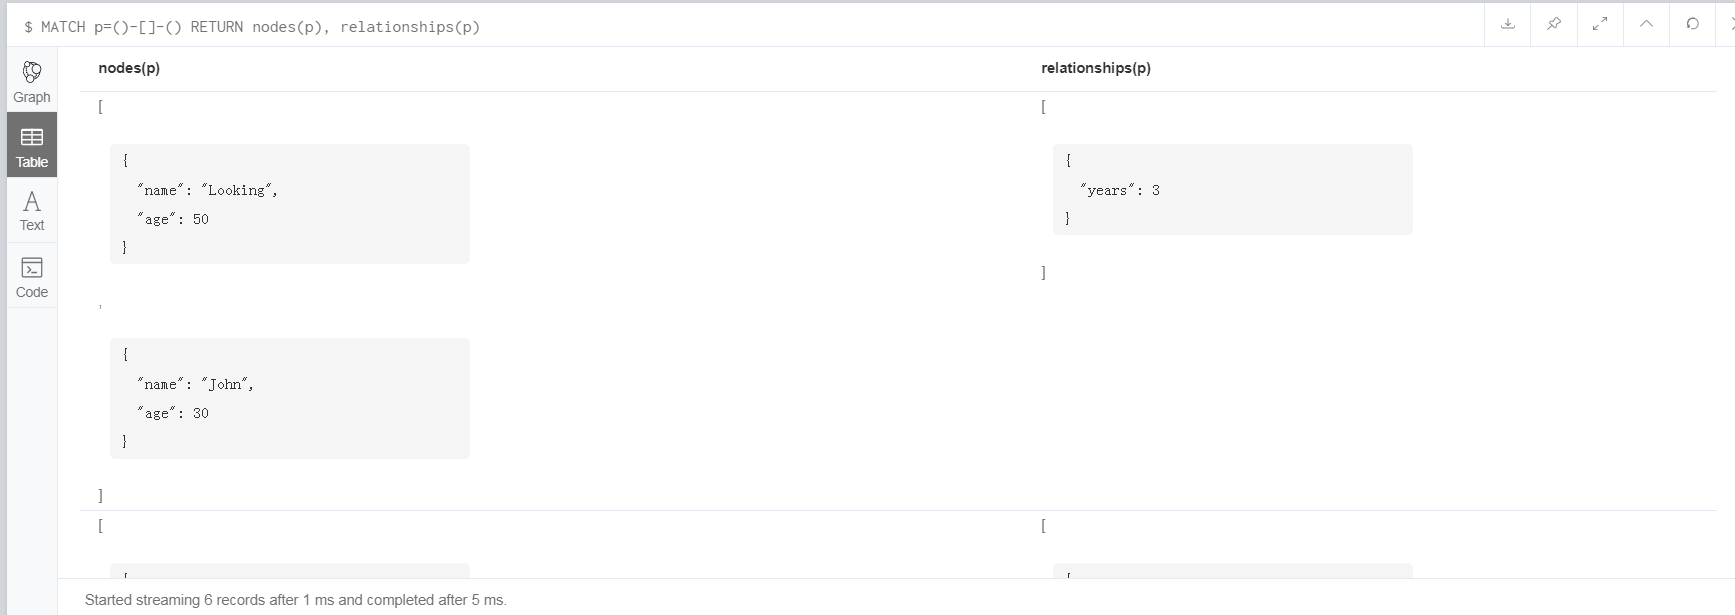Download the query result
The image size is (1735, 615).
pyautogui.click(x=1507, y=24)
